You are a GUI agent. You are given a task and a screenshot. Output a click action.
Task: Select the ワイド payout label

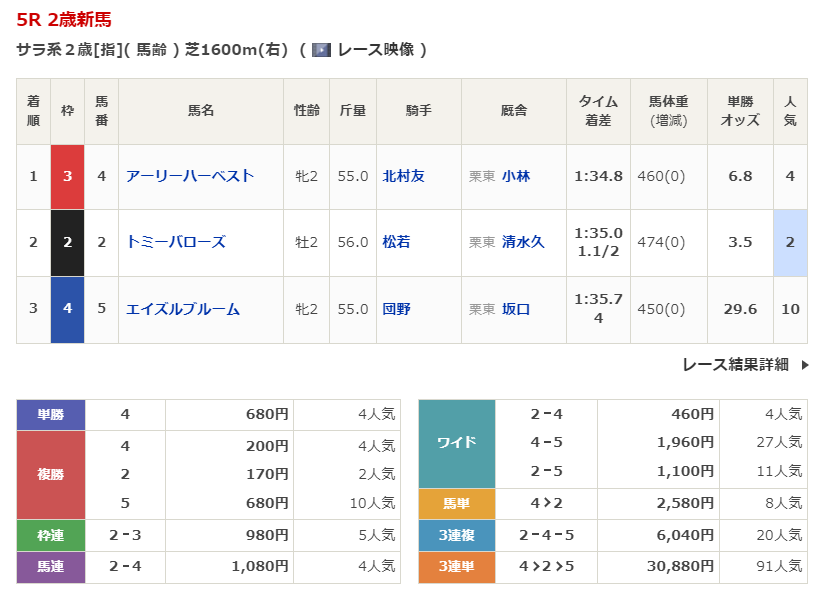click(456, 442)
